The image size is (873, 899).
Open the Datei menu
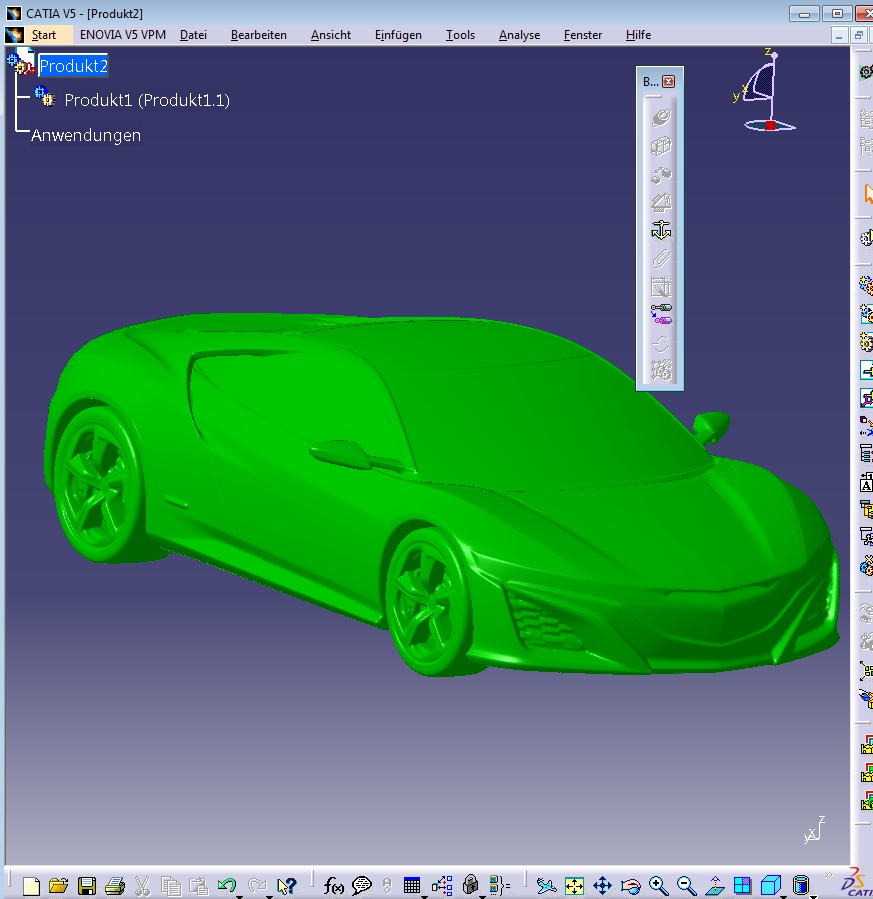[193, 35]
